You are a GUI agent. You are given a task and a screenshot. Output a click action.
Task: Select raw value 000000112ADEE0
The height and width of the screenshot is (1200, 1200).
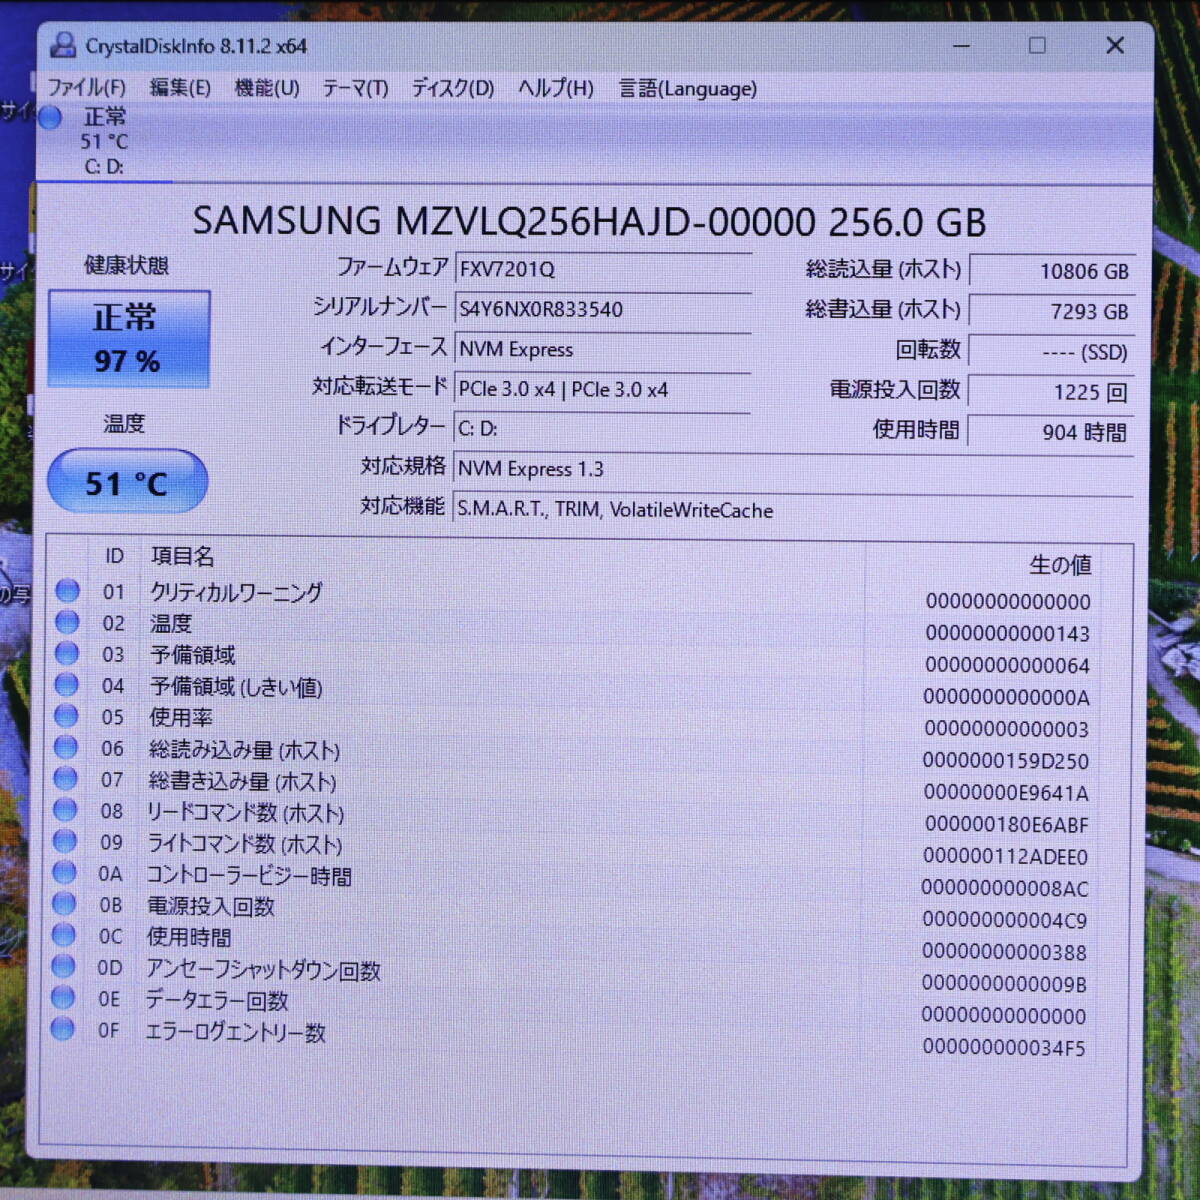point(1005,857)
